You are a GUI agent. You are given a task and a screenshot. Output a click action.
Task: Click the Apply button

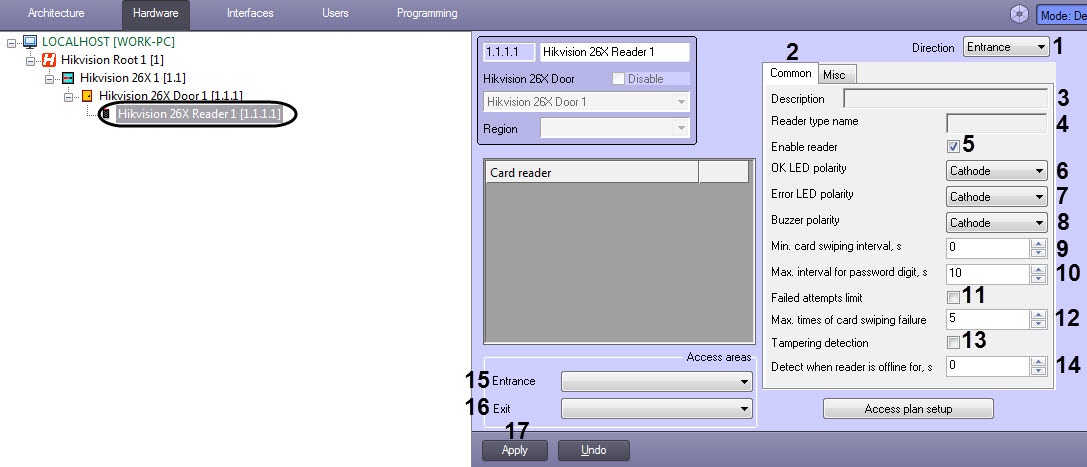click(515, 450)
